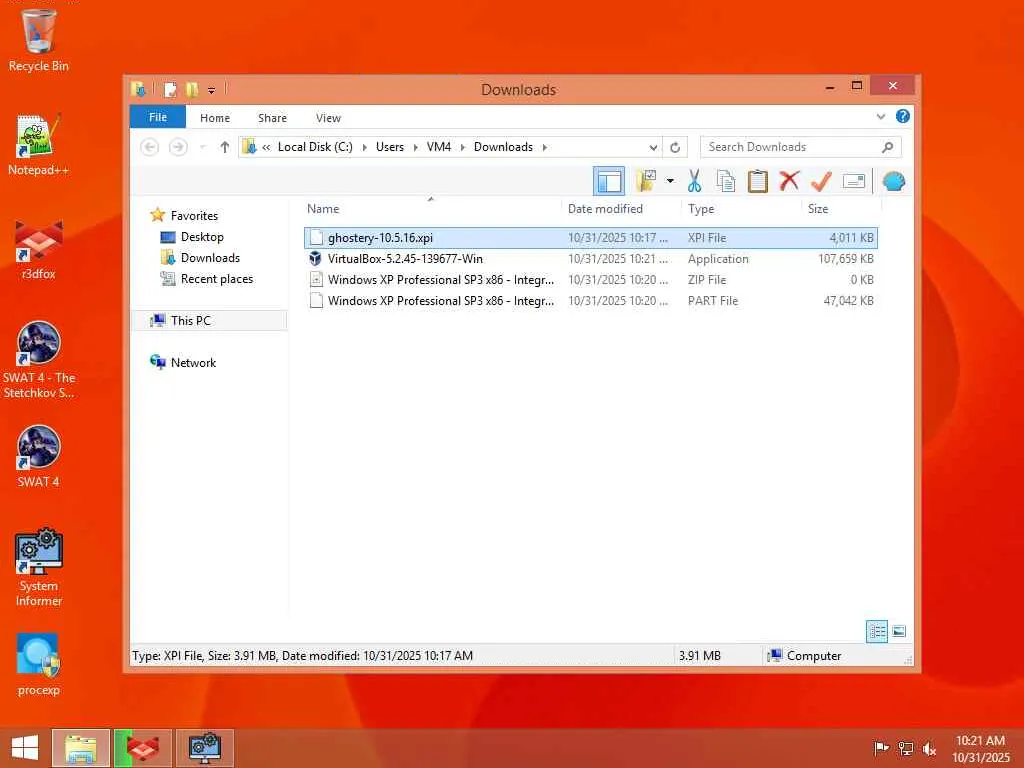Expand the arrow after Users breadcrumb

[415, 147]
